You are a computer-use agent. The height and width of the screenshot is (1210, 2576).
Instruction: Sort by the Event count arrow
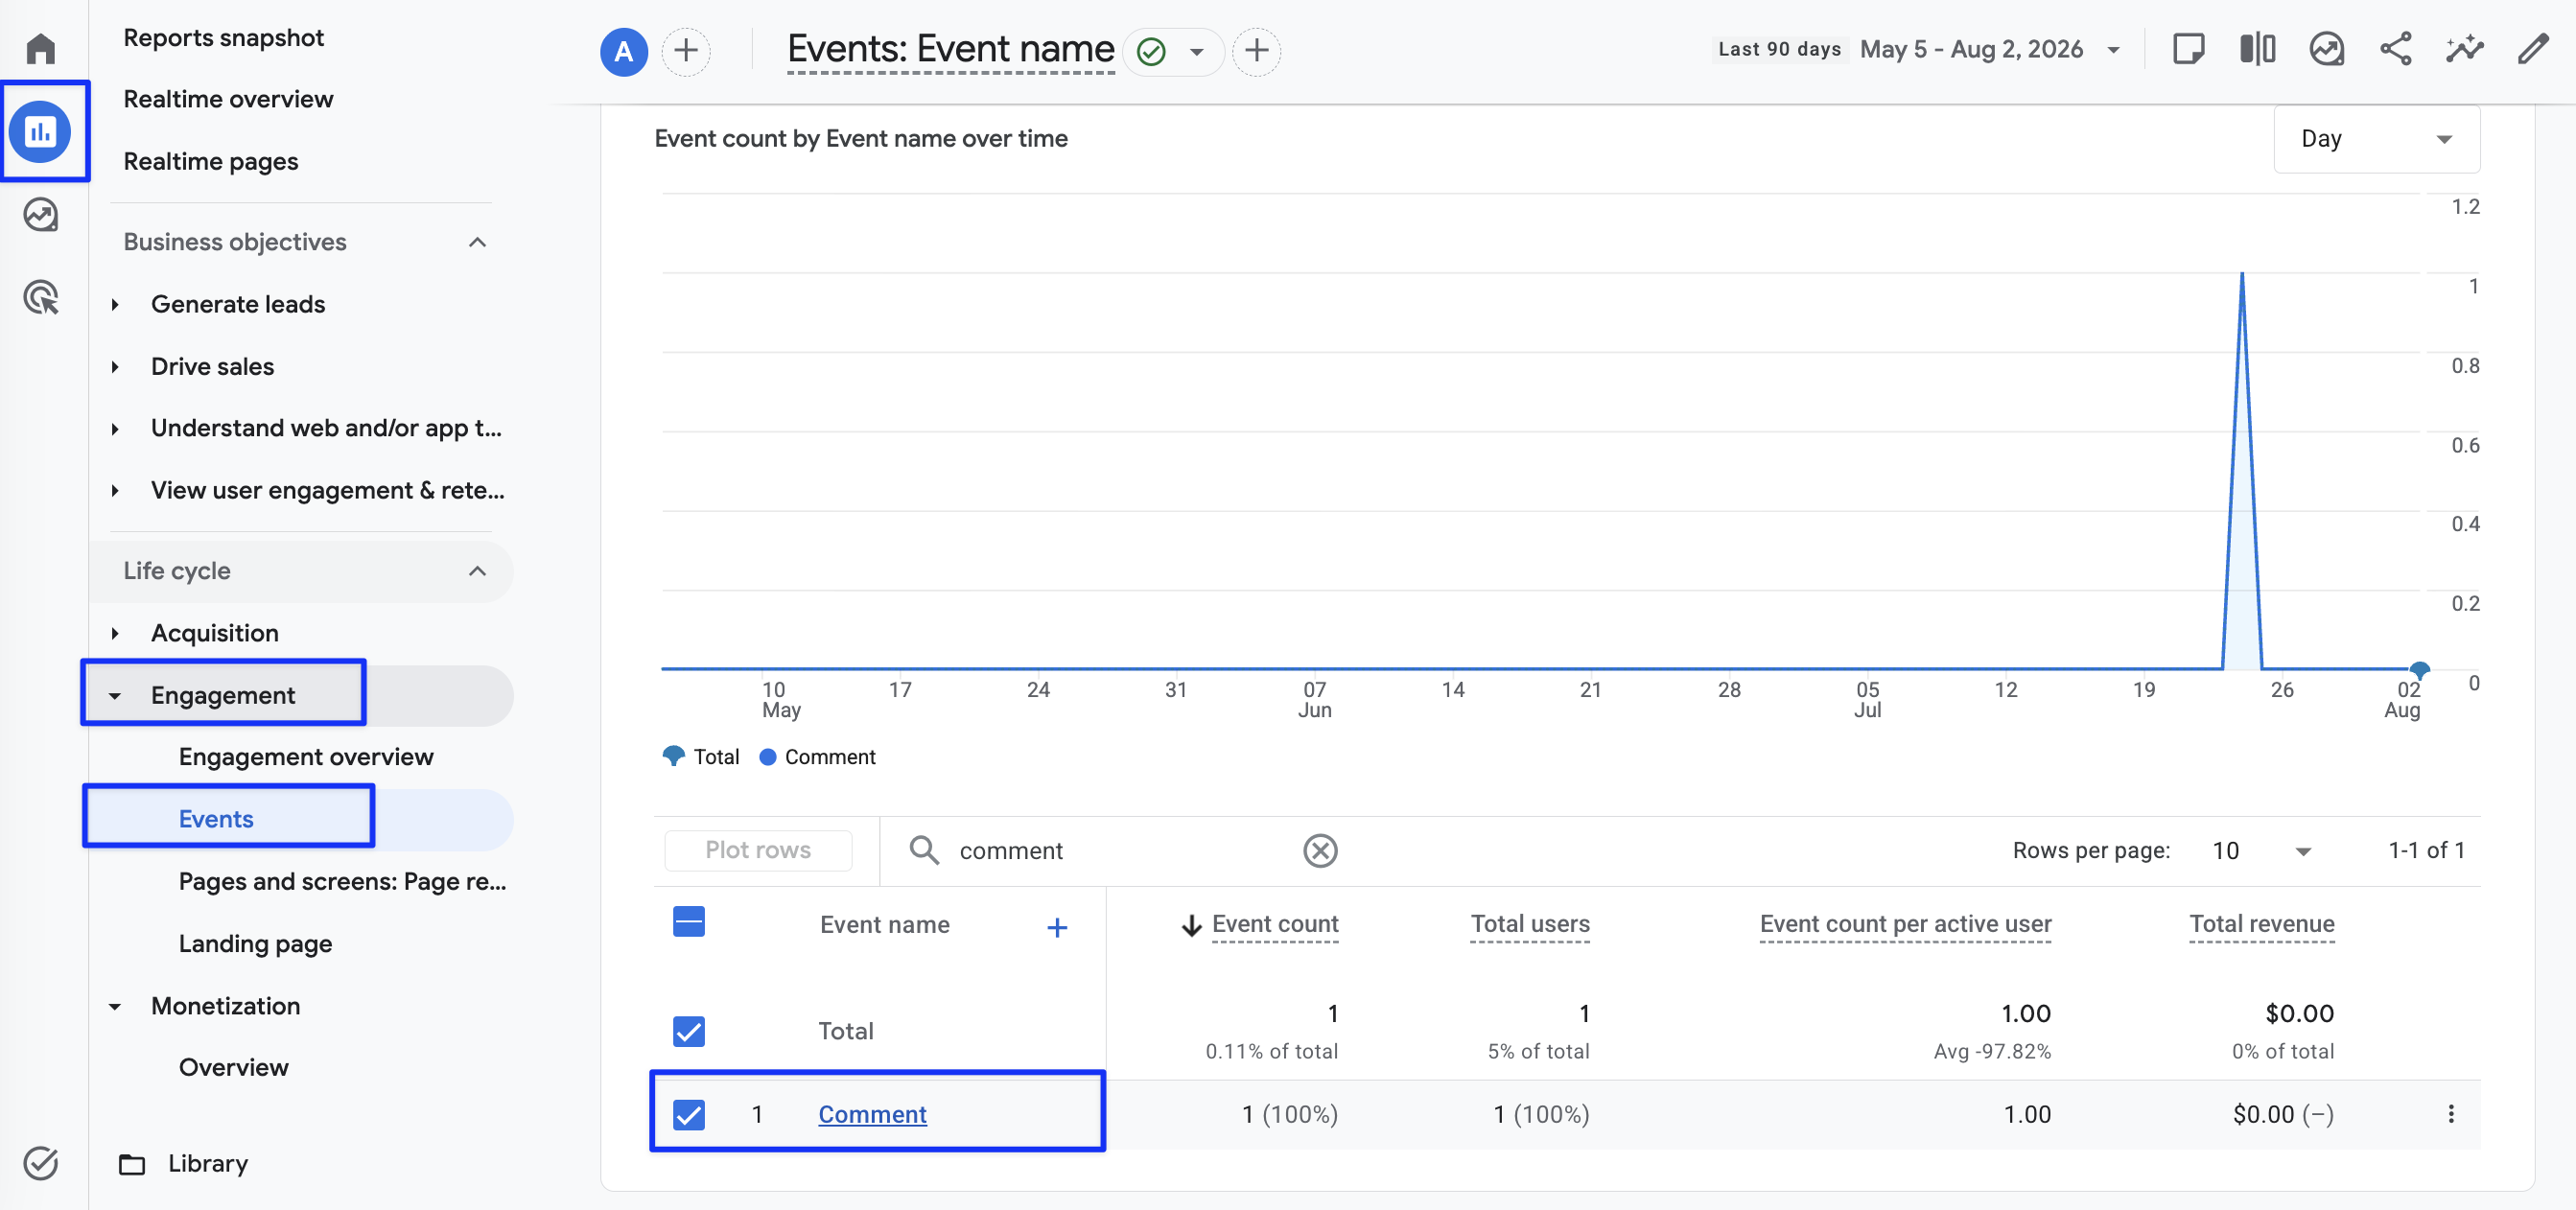tap(1191, 926)
